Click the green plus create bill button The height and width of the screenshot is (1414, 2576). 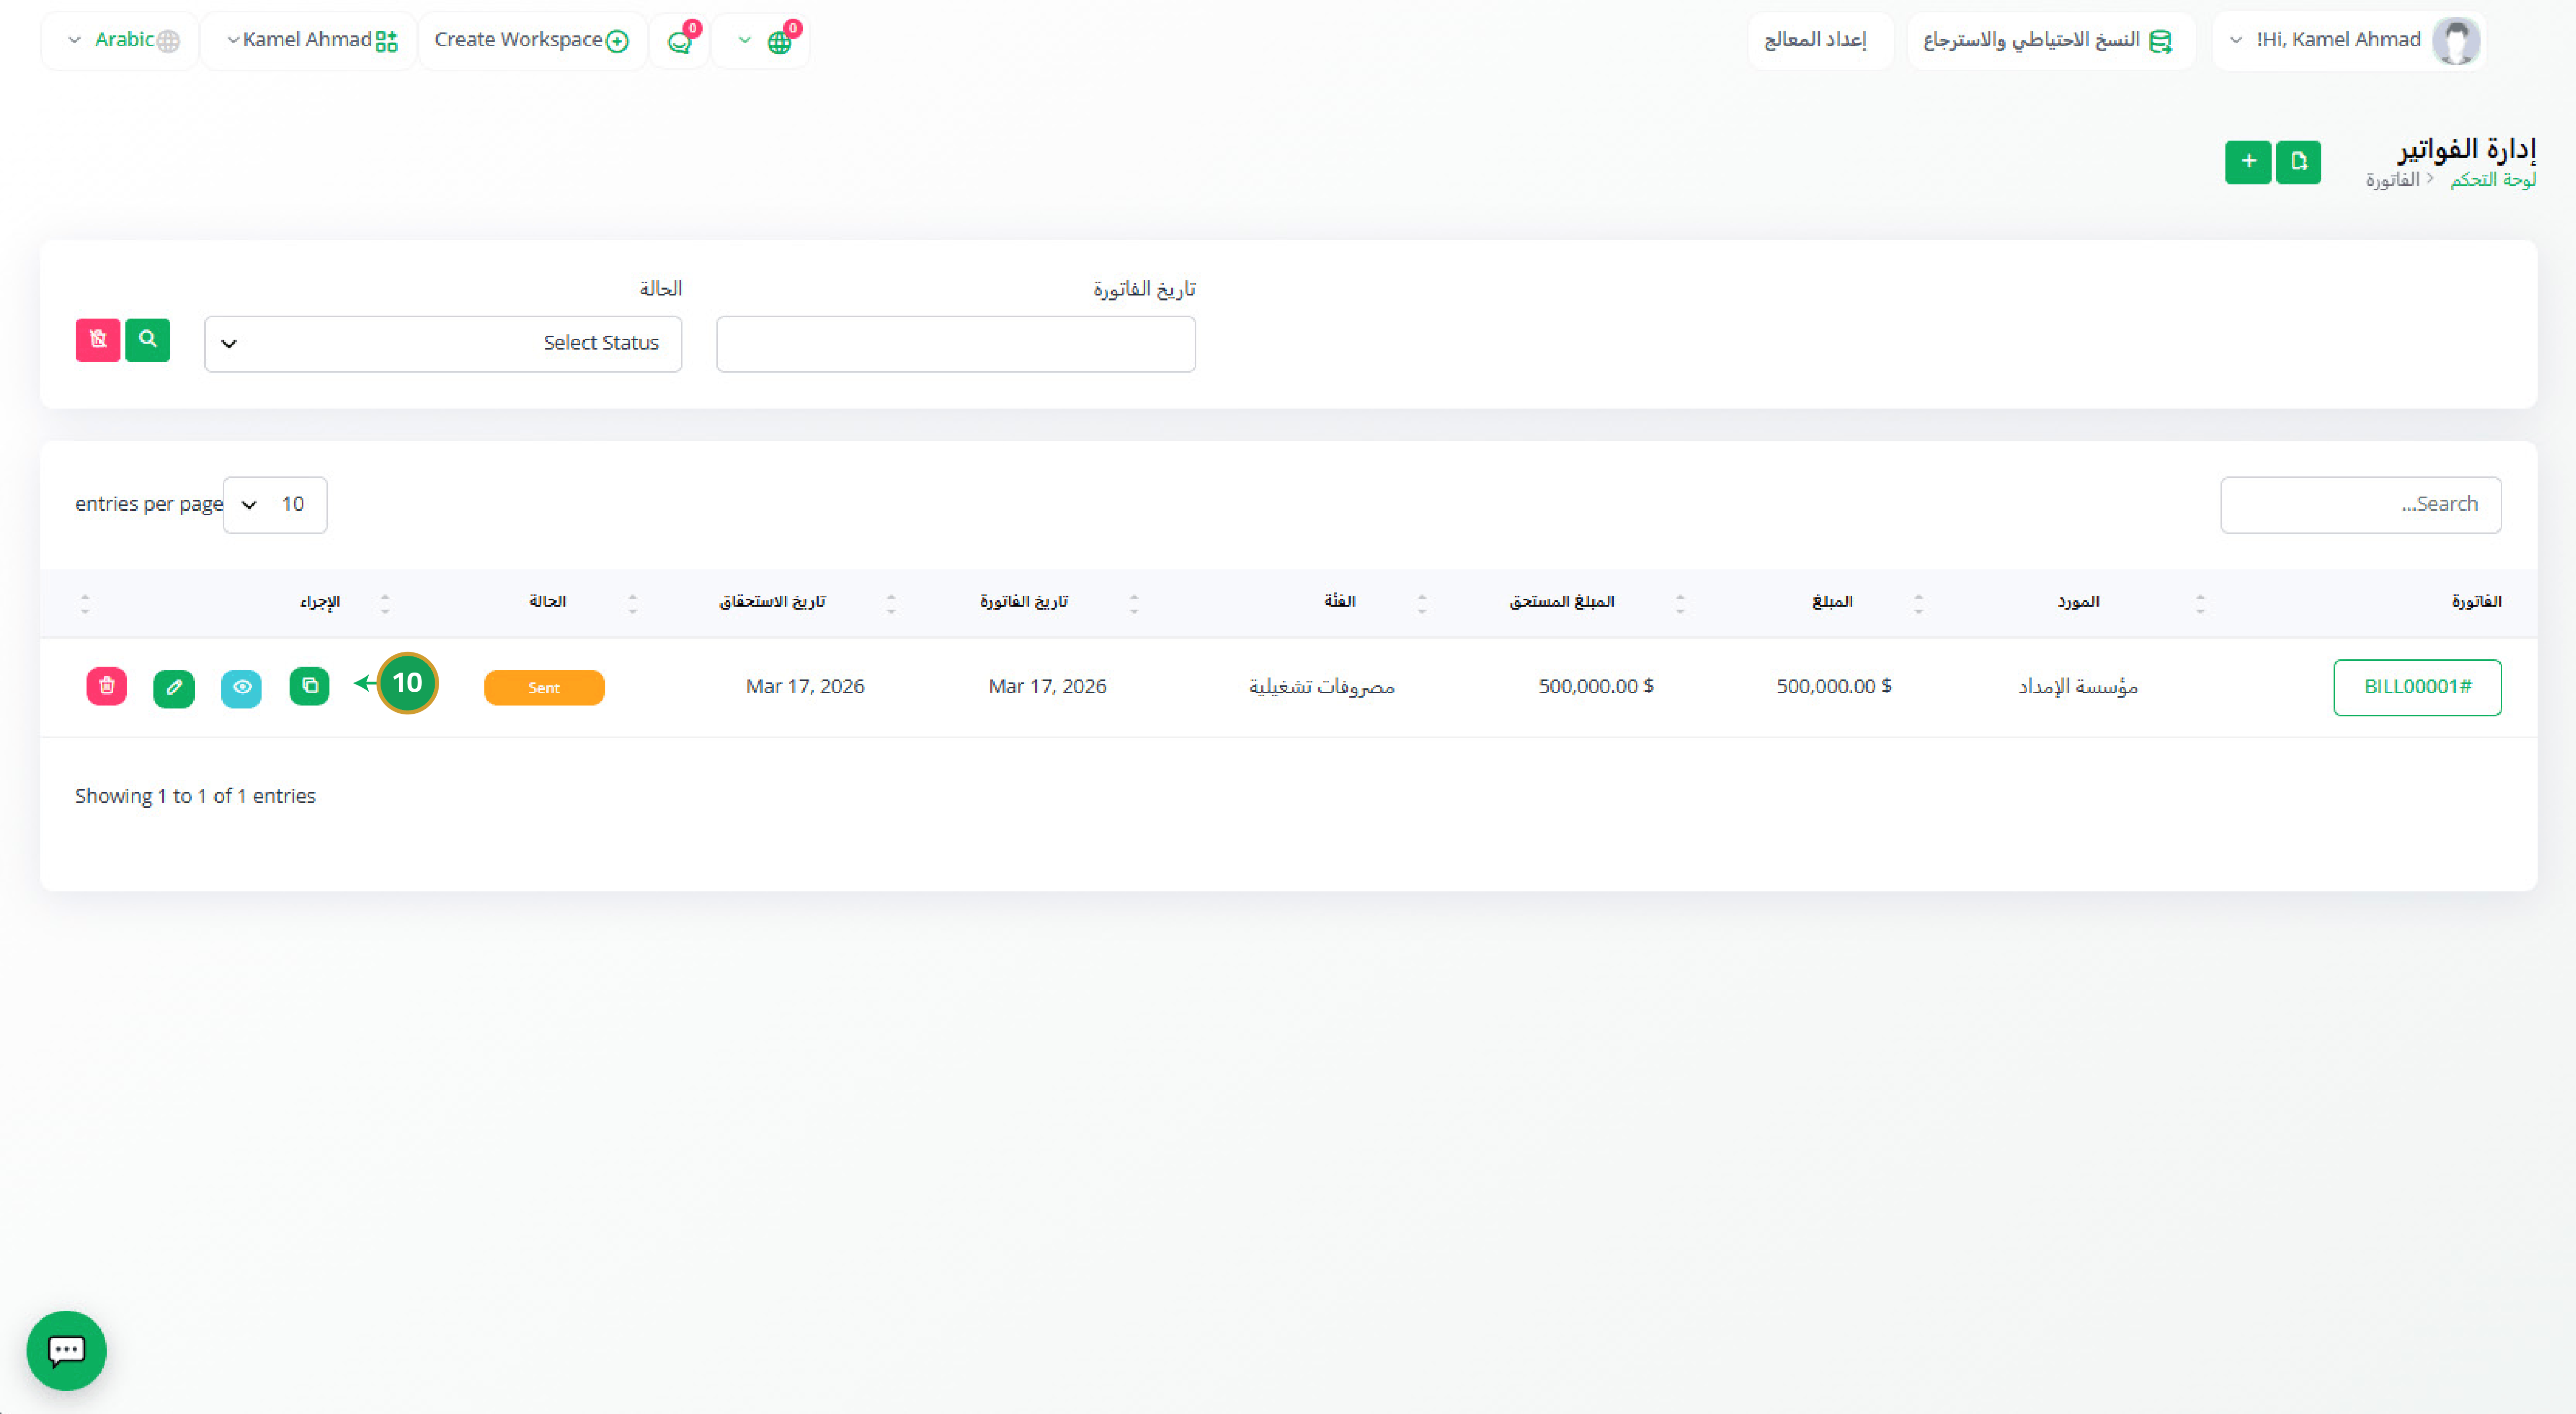(x=2248, y=162)
